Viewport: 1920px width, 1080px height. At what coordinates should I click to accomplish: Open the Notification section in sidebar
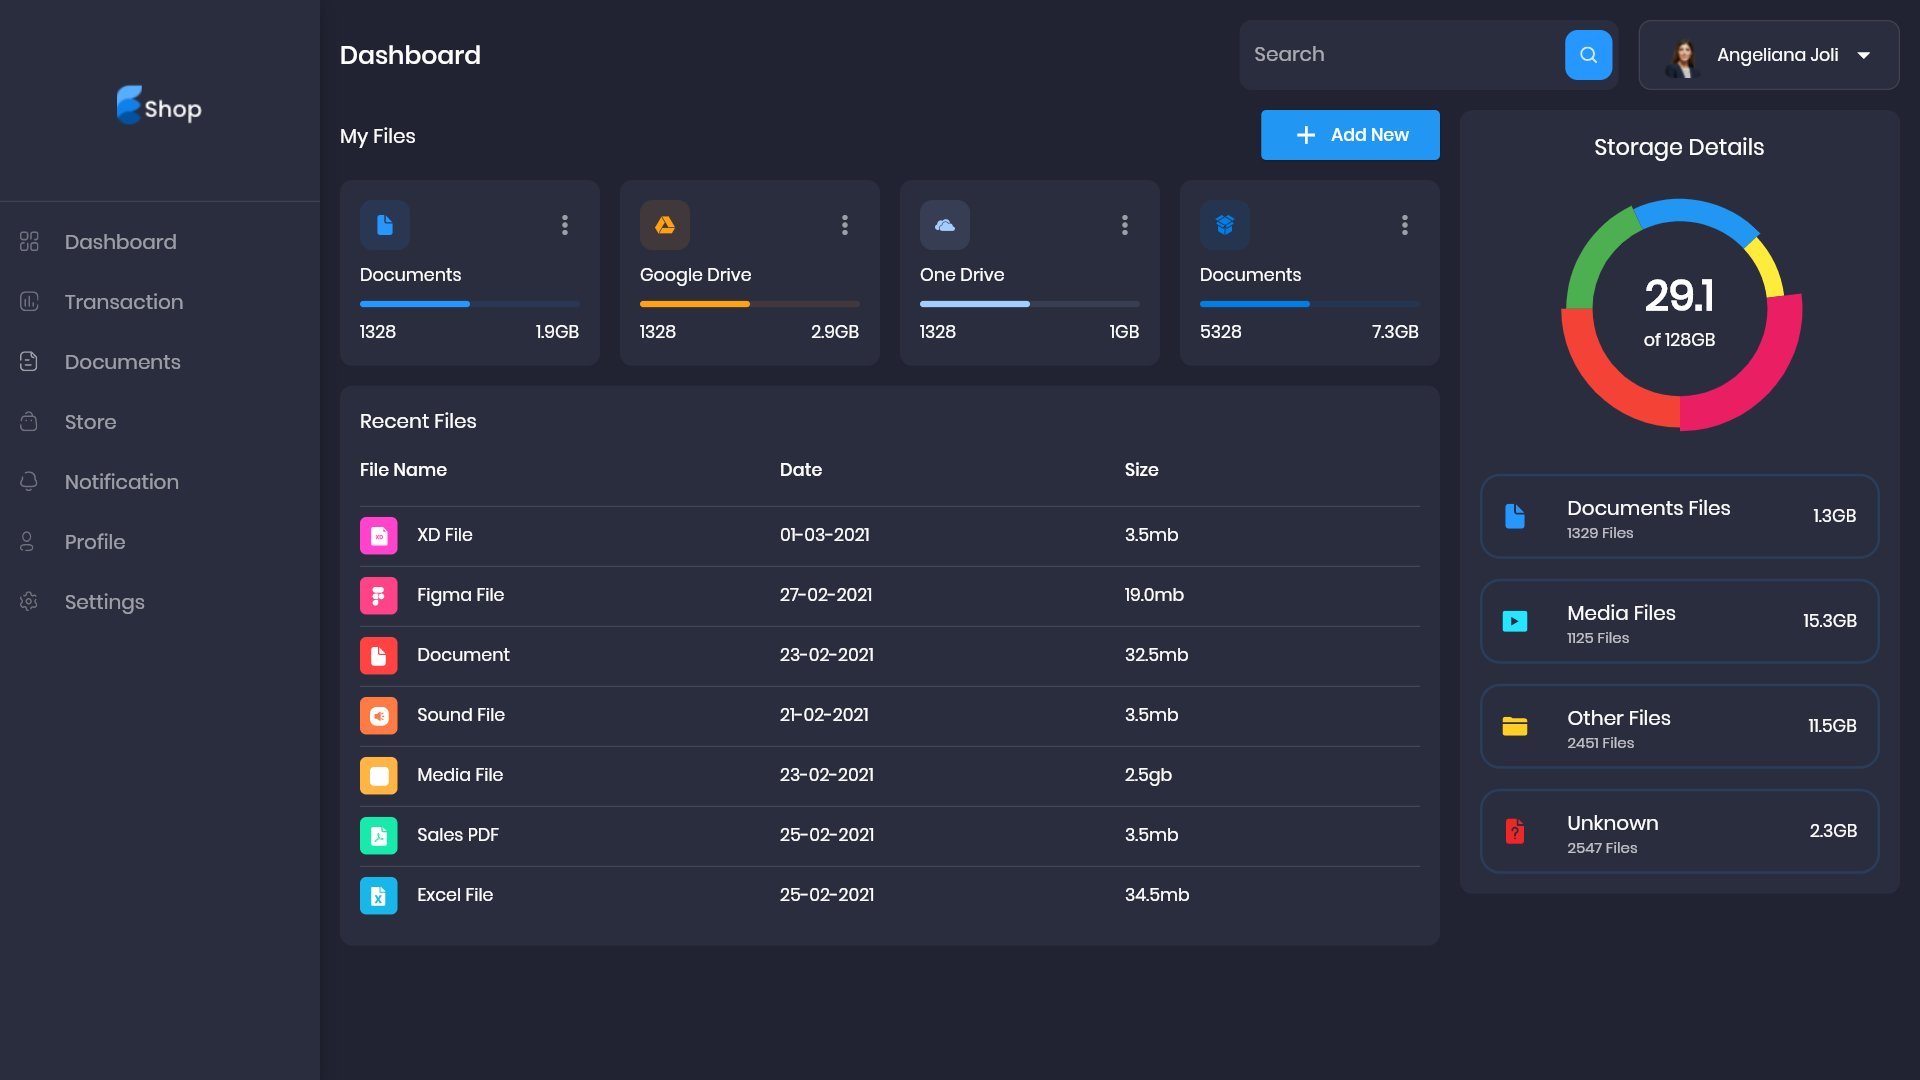tap(121, 482)
